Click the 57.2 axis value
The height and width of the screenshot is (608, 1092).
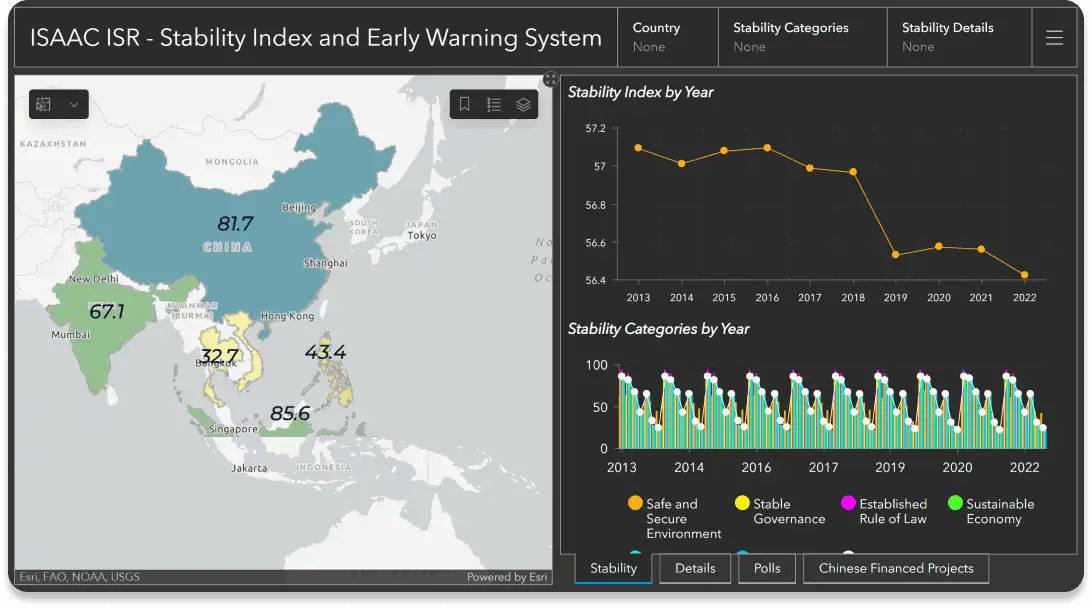pos(595,128)
